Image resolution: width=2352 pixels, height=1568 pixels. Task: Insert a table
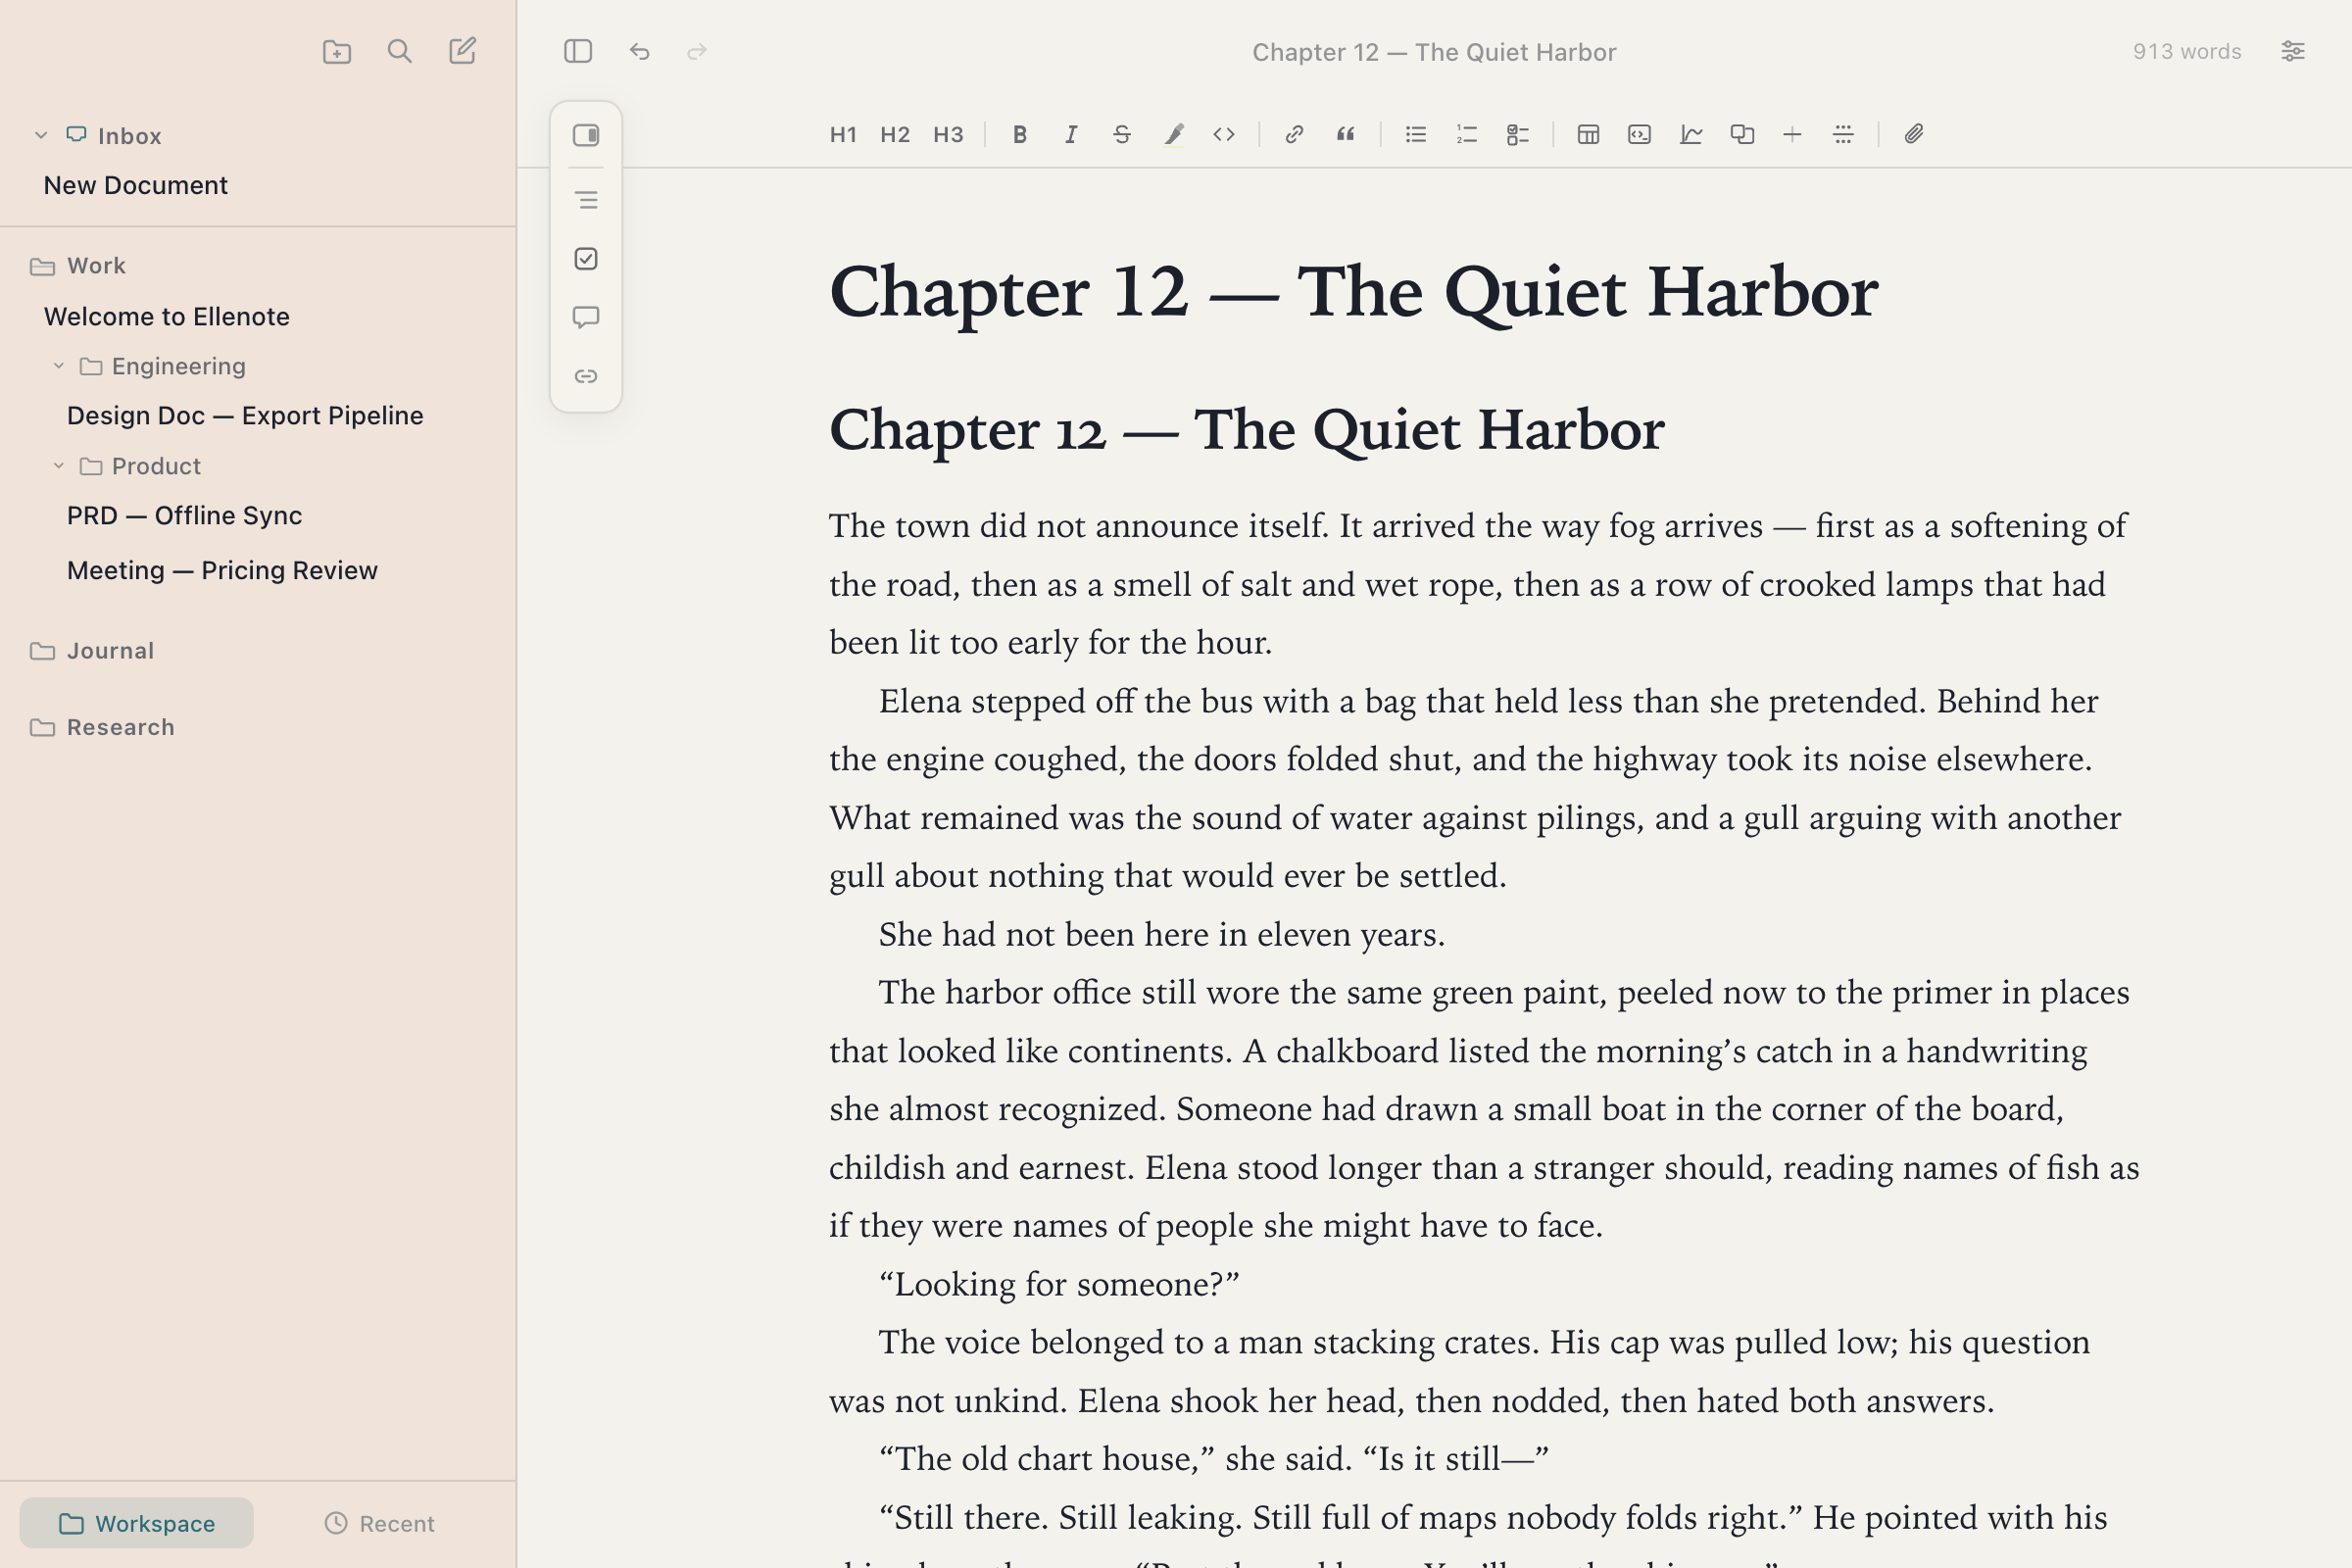tap(1588, 135)
